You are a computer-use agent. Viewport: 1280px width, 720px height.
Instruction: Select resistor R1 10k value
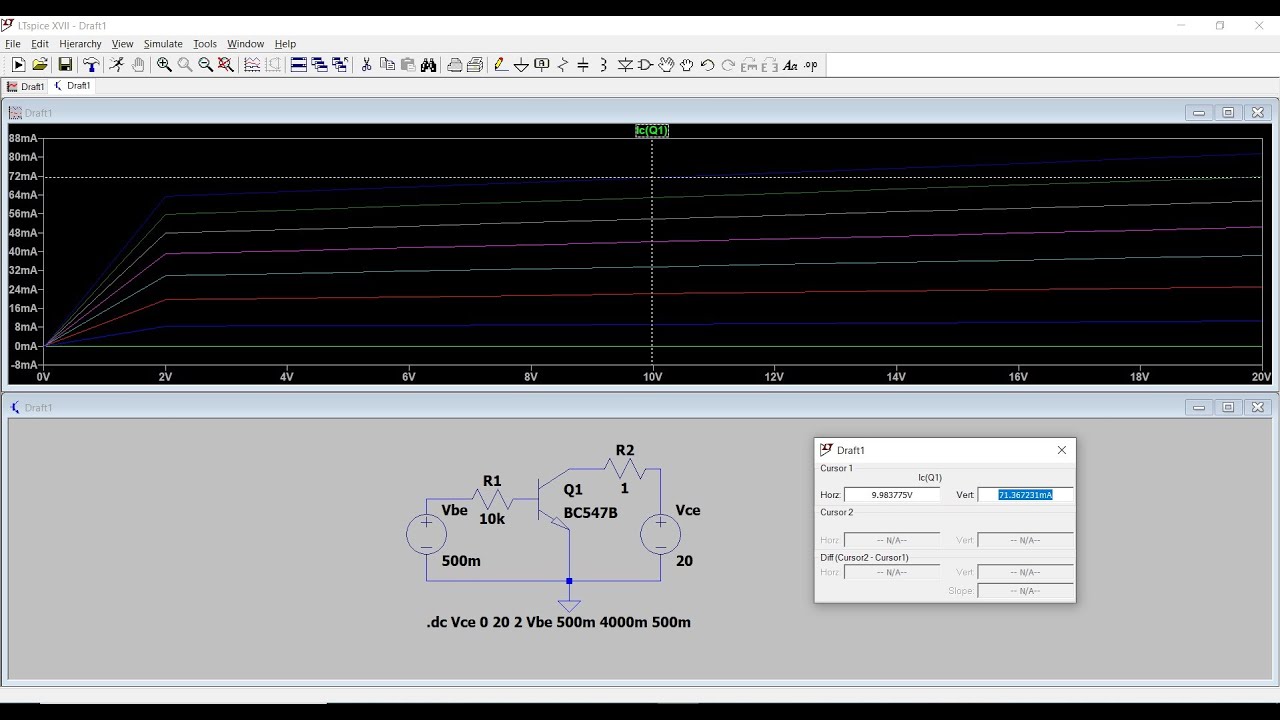[492, 519]
